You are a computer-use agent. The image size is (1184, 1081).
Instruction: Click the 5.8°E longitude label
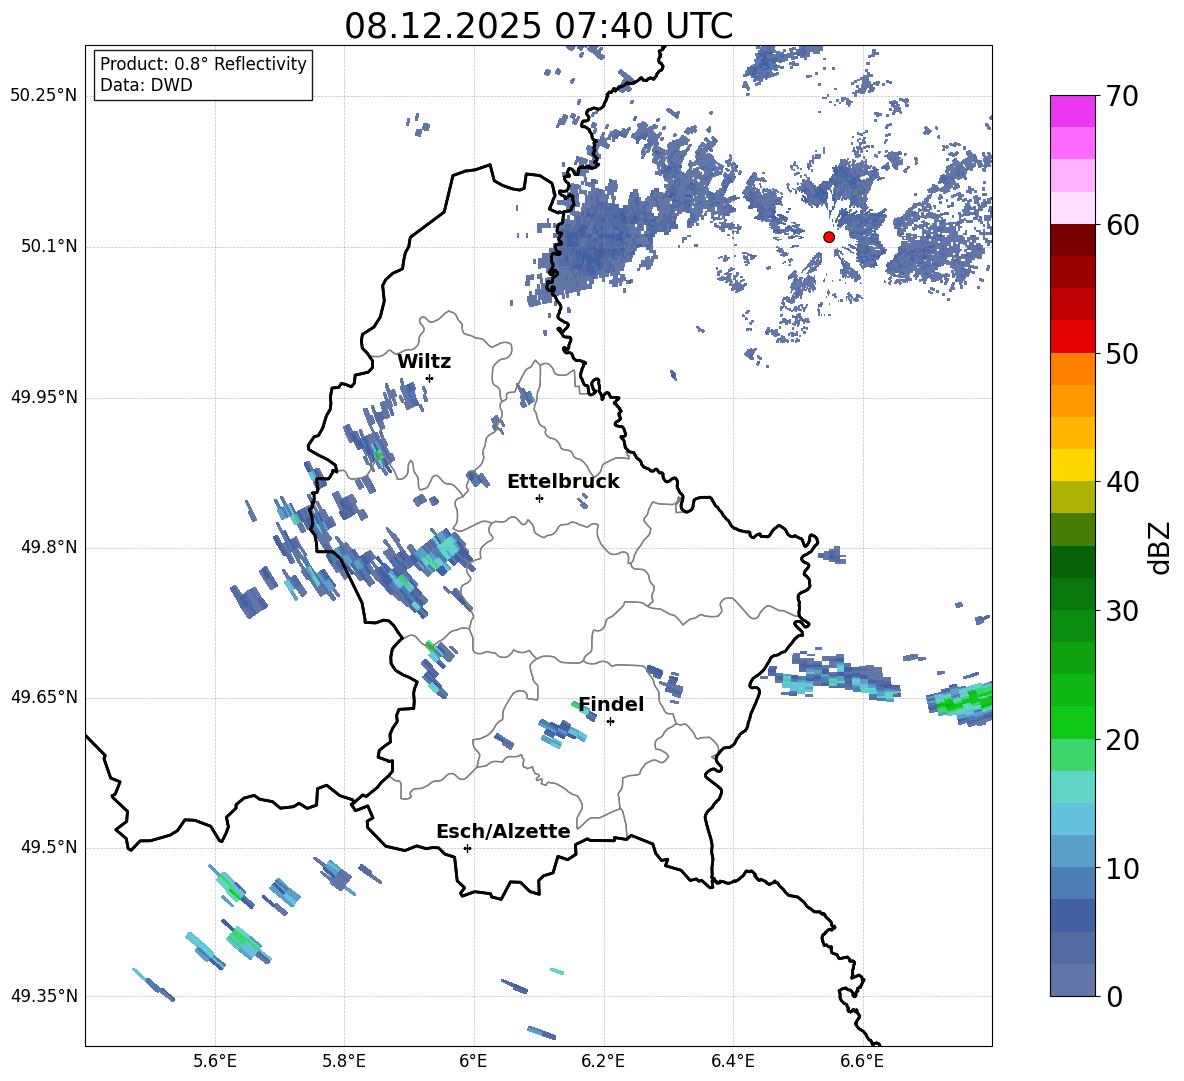tap(344, 1061)
